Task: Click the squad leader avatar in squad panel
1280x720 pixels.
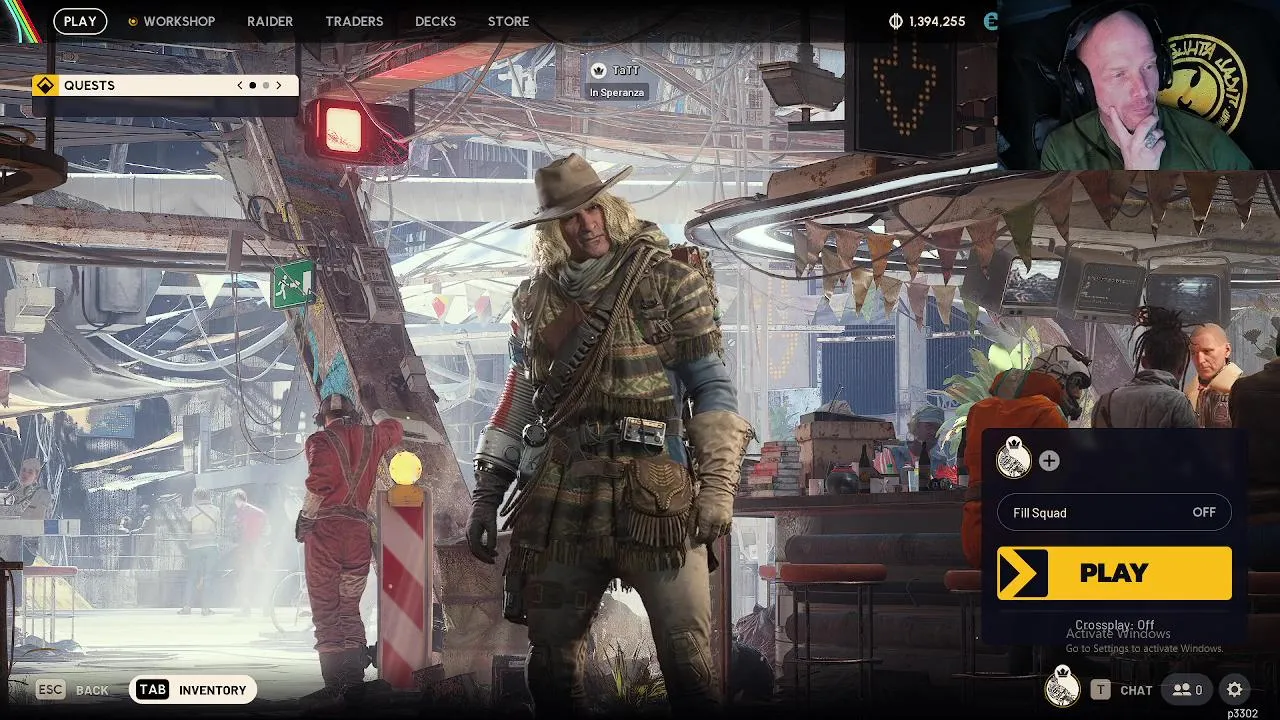Action: (x=1014, y=459)
